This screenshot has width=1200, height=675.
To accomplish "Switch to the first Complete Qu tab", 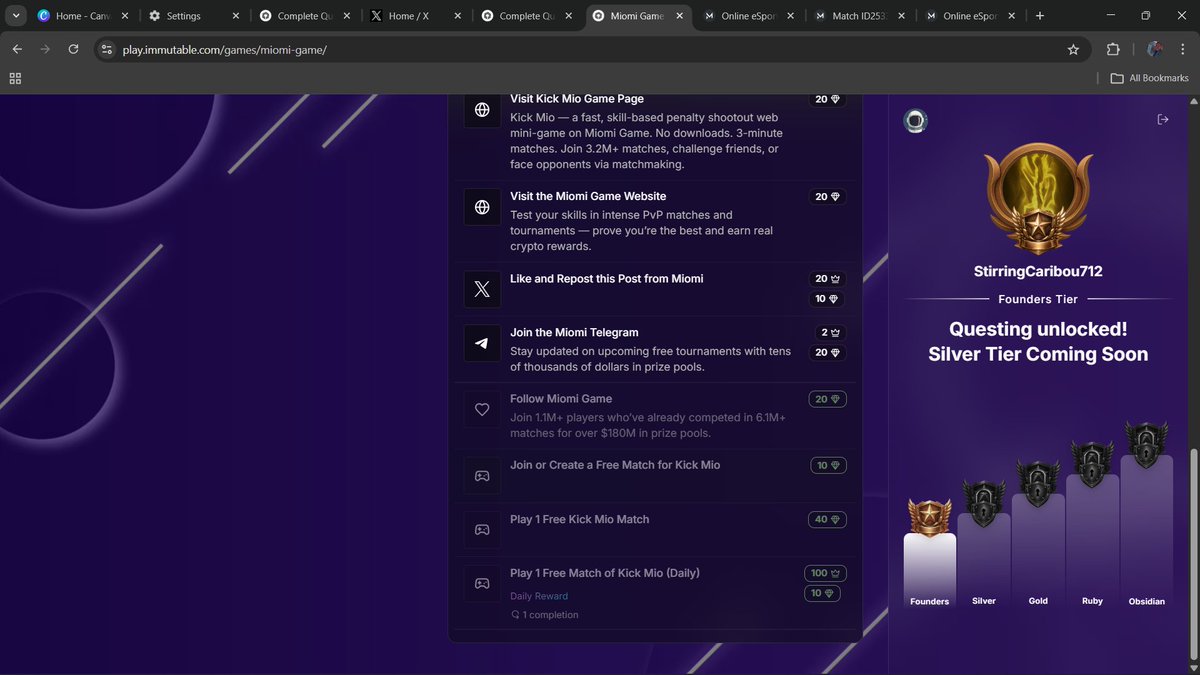I will point(303,16).
